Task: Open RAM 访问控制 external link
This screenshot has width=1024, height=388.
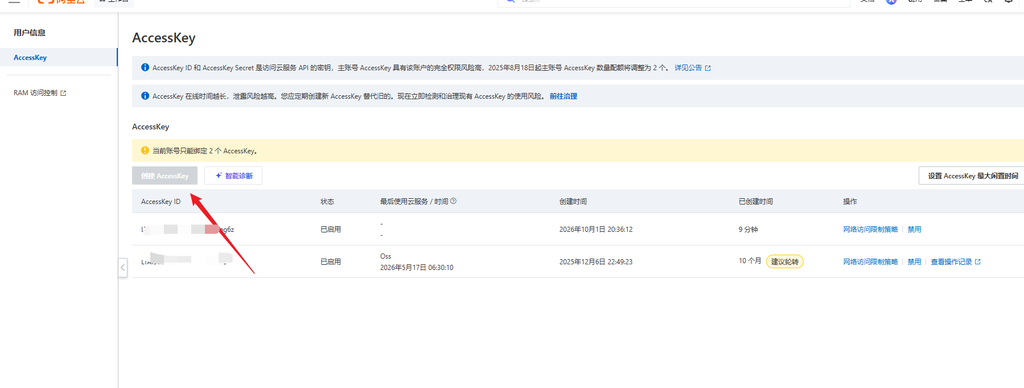Action: pos(40,93)
